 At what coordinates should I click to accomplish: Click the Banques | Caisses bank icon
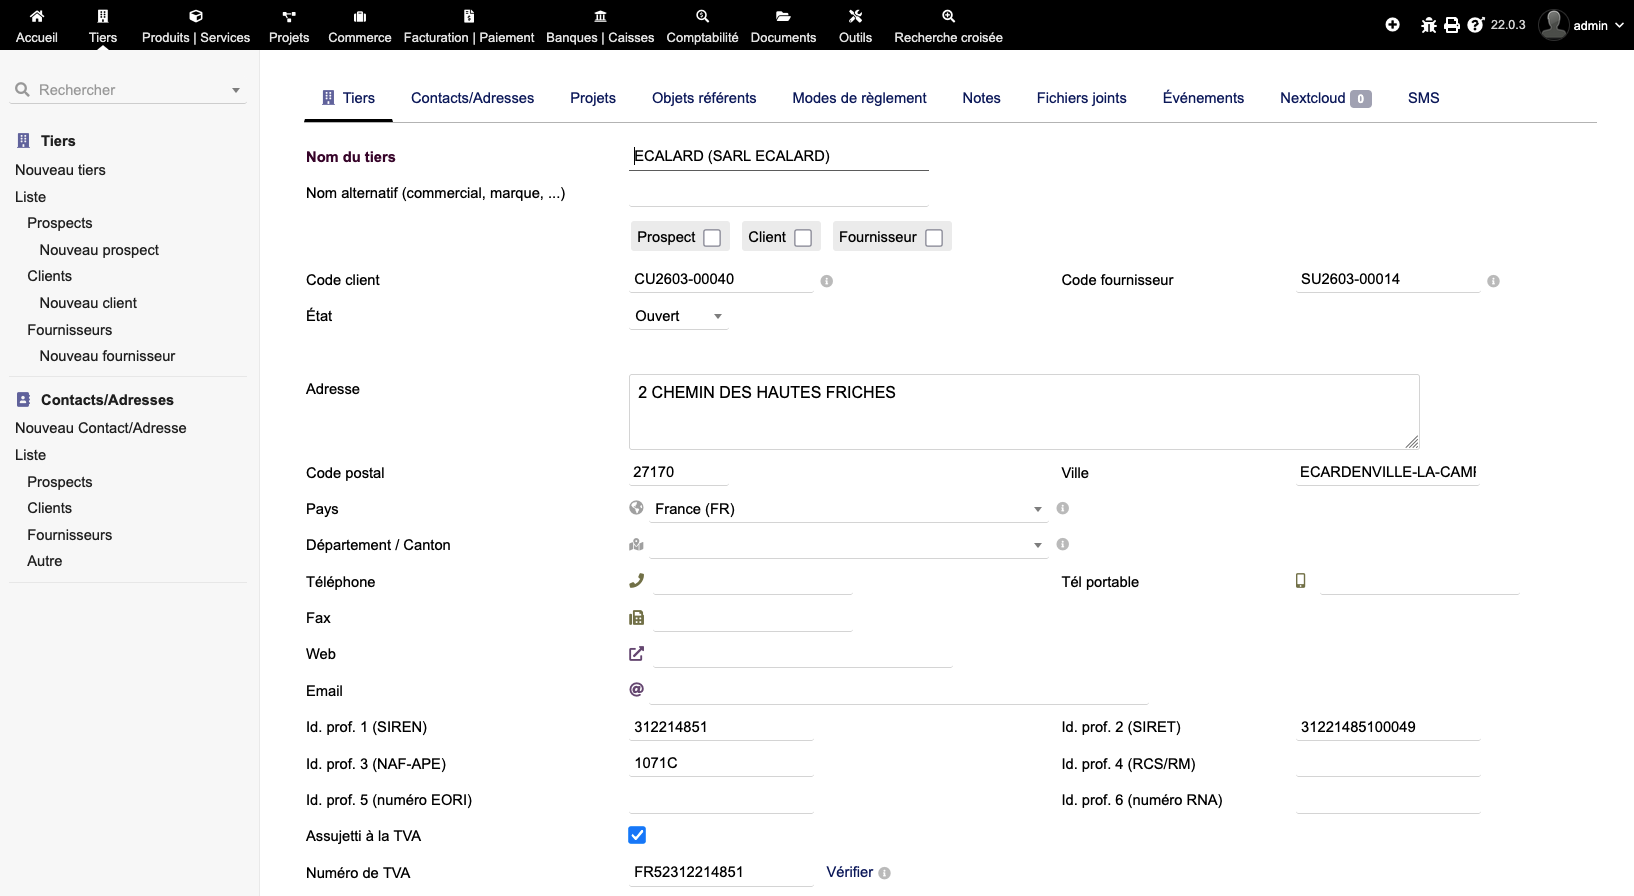click(x=600, y=16)
